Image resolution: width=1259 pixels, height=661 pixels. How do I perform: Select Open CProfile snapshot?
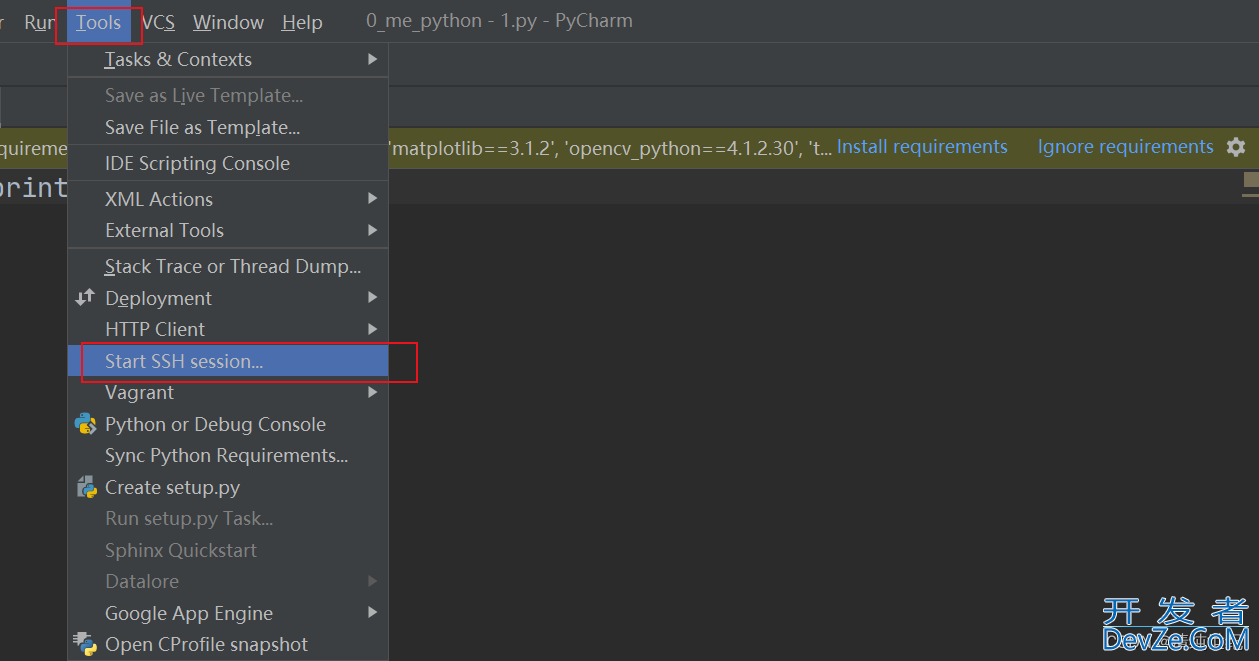coord(228,644)
